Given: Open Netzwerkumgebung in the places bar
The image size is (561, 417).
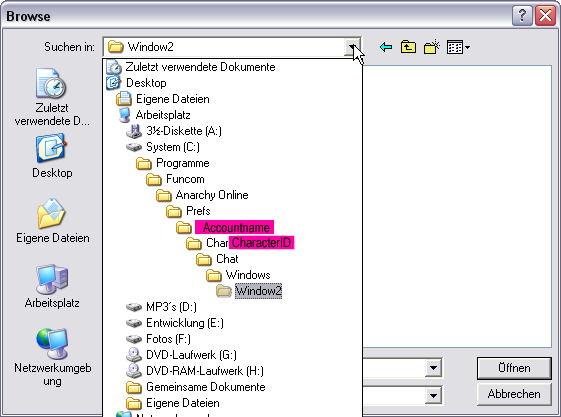Looking at the screenshot, I should coord(53,357).
